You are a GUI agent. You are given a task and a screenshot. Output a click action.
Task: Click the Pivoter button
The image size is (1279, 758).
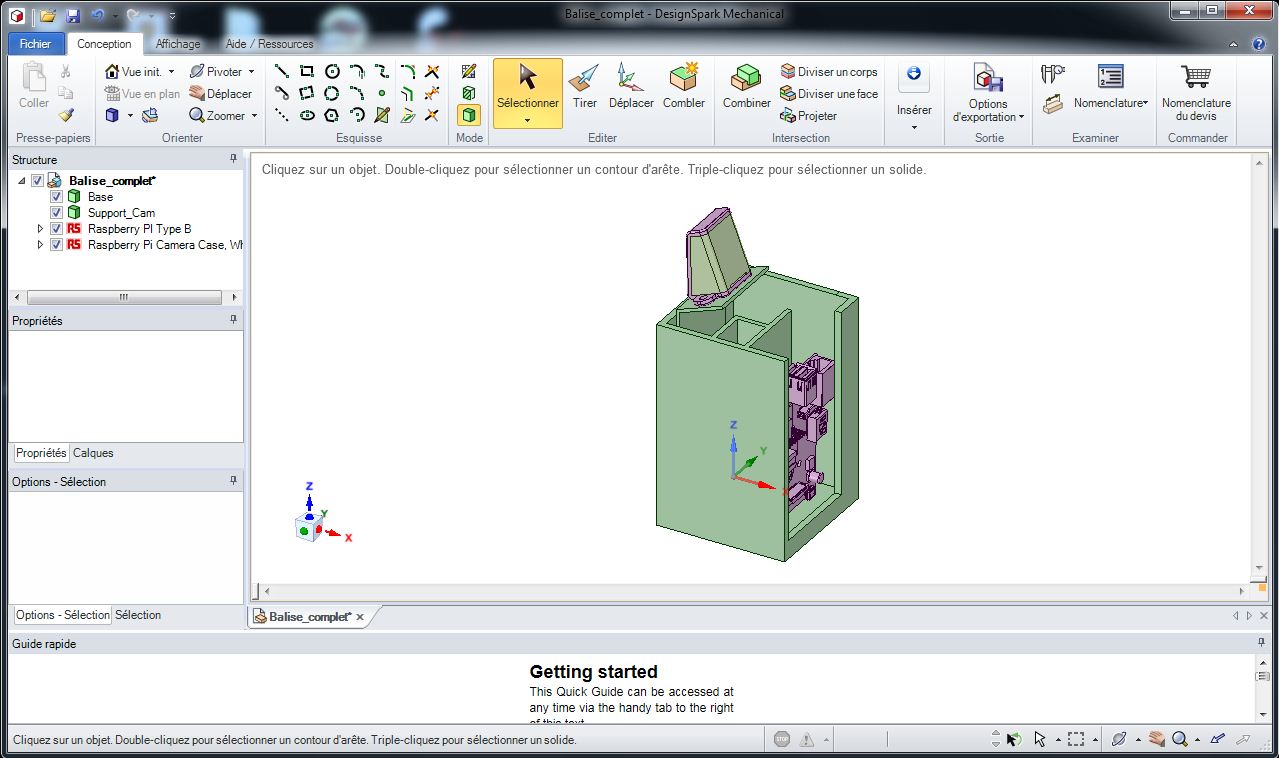coord(216,72)
